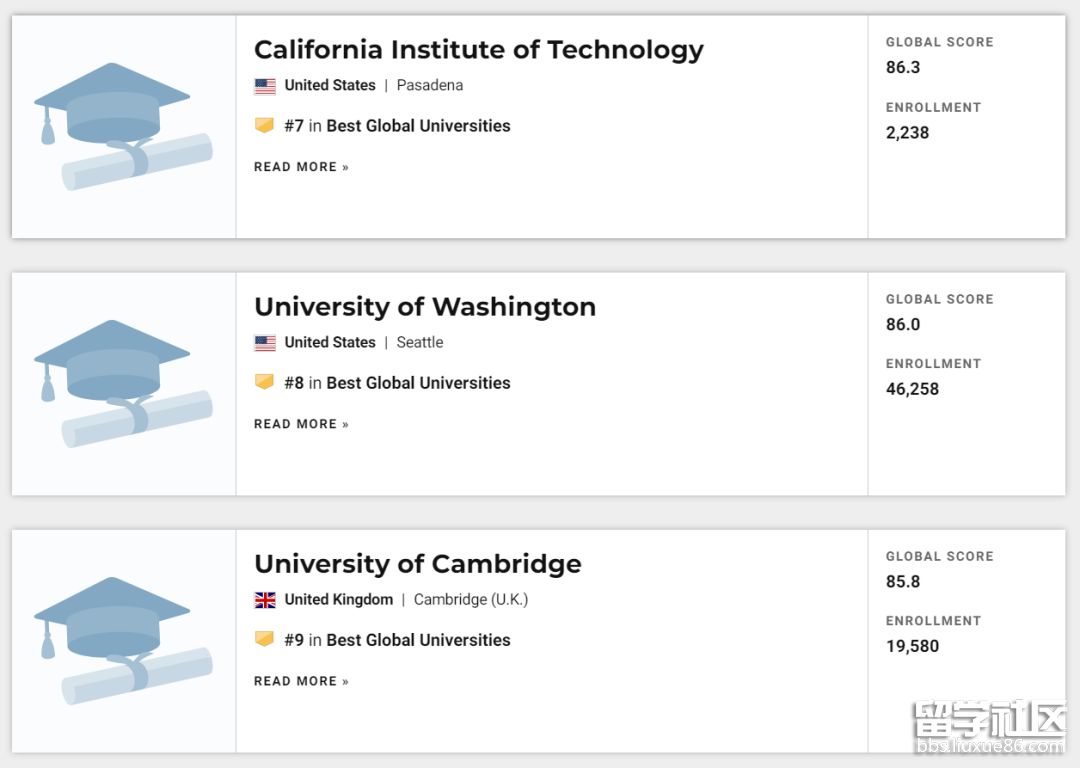Click the United Kingdom flag icon

pyautogui.click(x=265, y=600)
